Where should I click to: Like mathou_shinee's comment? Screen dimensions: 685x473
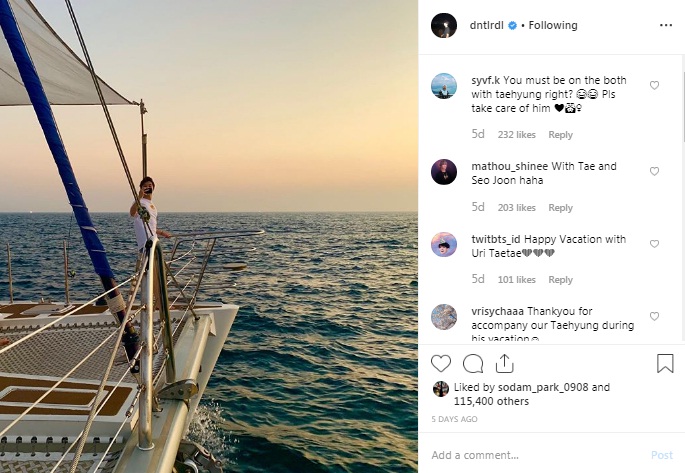point(655,172)
